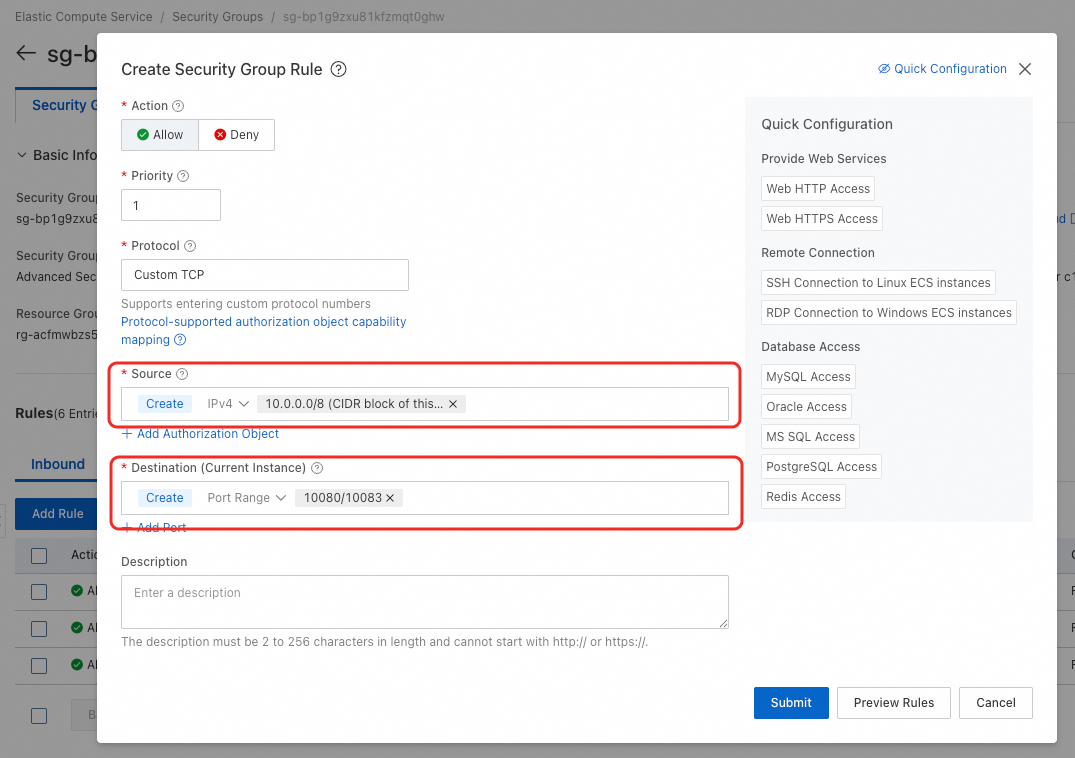Viewport: 1075px width, 758px height.
Task: Remove the 10.0.0.0/8 CIDR source tag
Action: [453, 404]
